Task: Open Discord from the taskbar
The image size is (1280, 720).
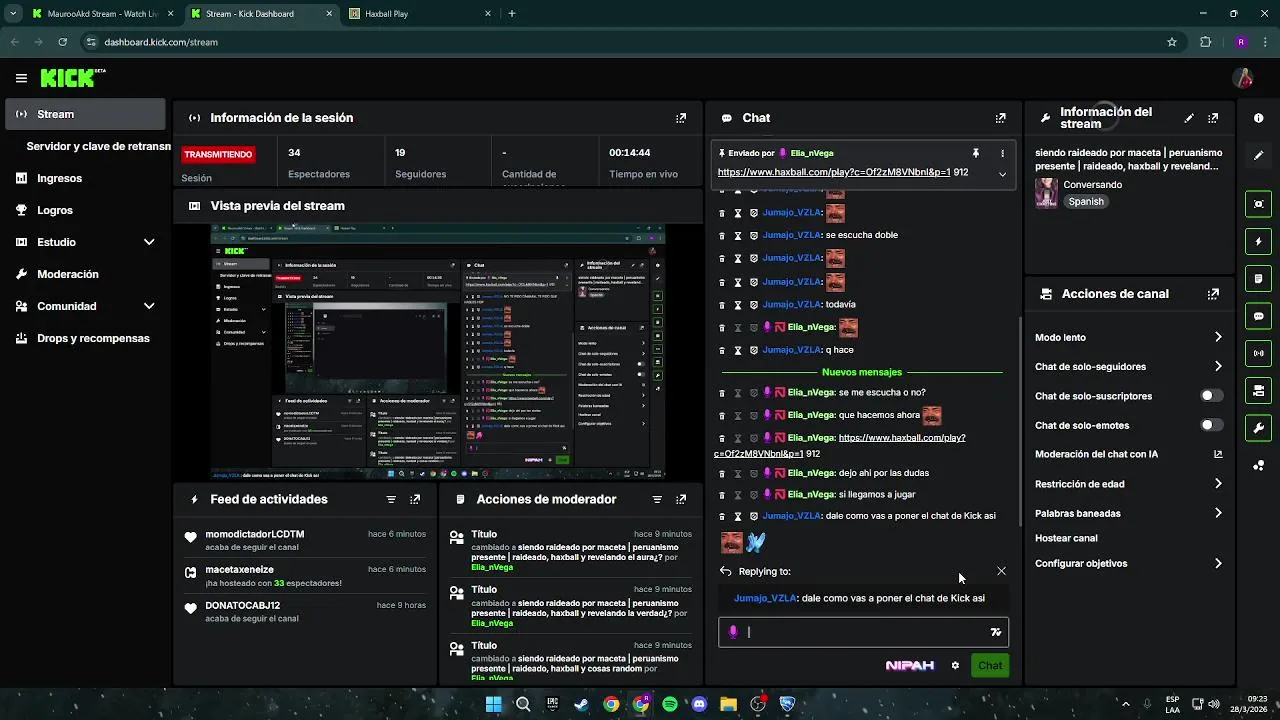Action: pyautogui.click(x=699, y=704)
